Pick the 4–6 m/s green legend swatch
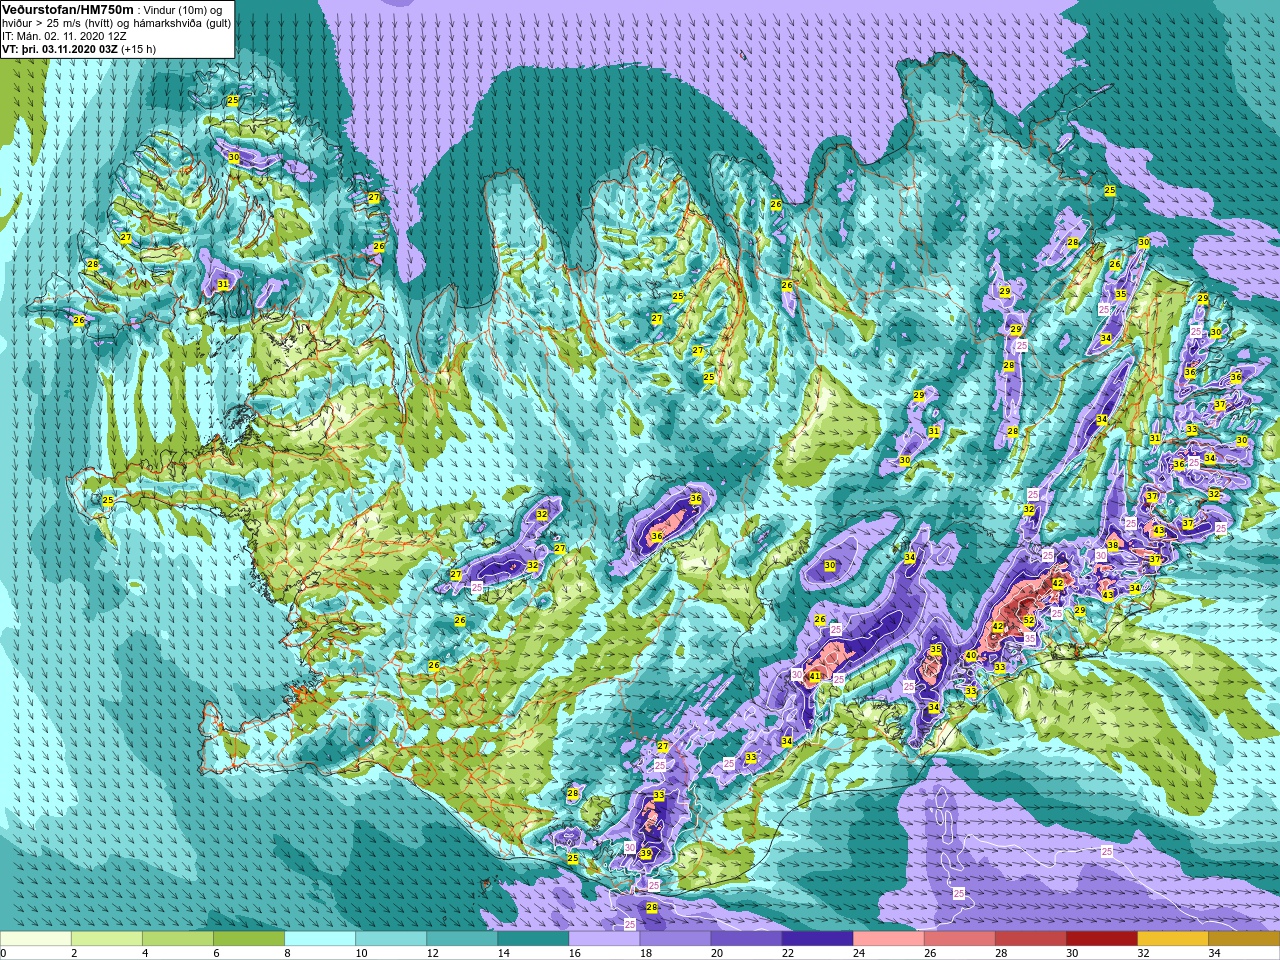 [178, 939]
